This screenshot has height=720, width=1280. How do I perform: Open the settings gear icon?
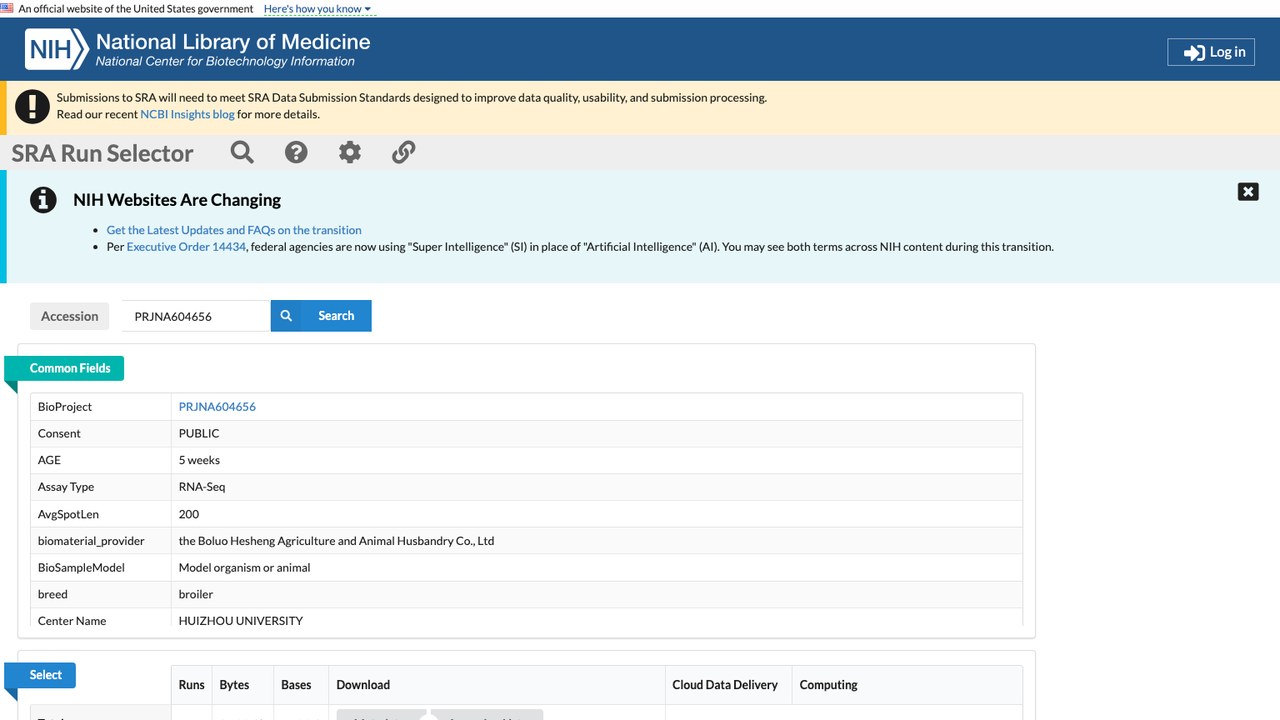[x=349, y=152]
